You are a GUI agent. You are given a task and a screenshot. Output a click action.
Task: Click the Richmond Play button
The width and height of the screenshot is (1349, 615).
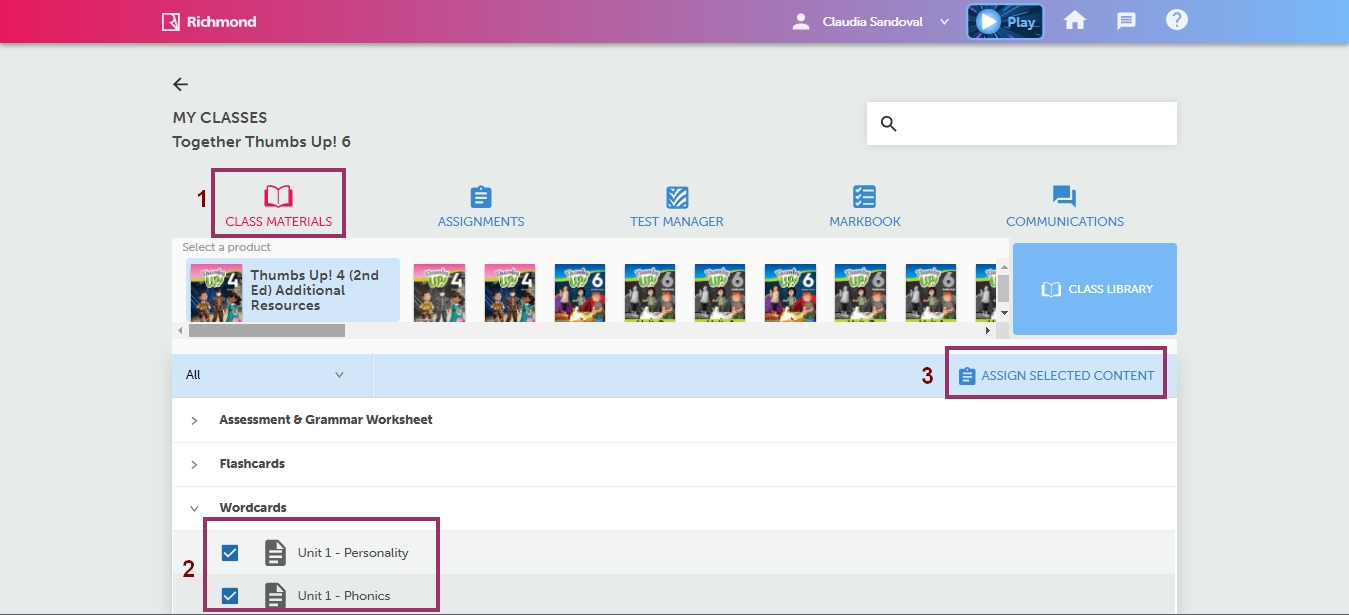(x=1005, y=22)
